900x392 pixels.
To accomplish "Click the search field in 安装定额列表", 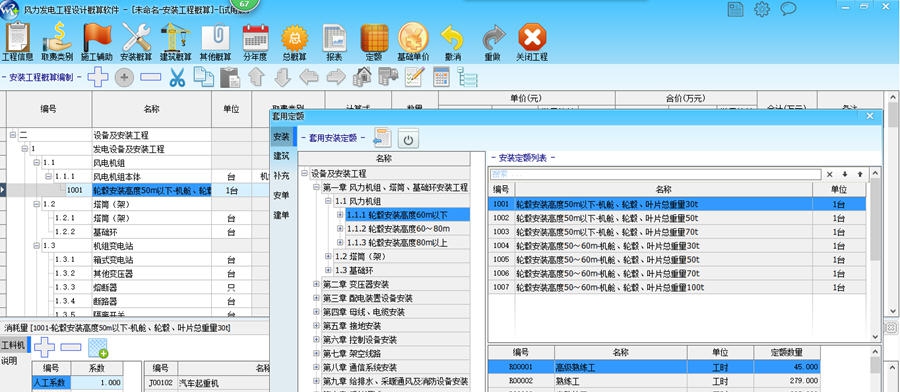I will pos(655,174).
